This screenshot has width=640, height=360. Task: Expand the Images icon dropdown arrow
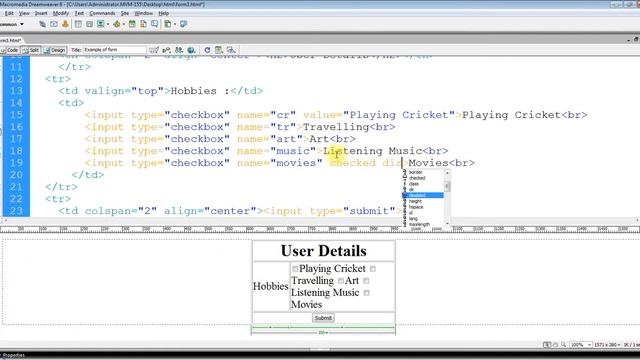tap(108, 24)
